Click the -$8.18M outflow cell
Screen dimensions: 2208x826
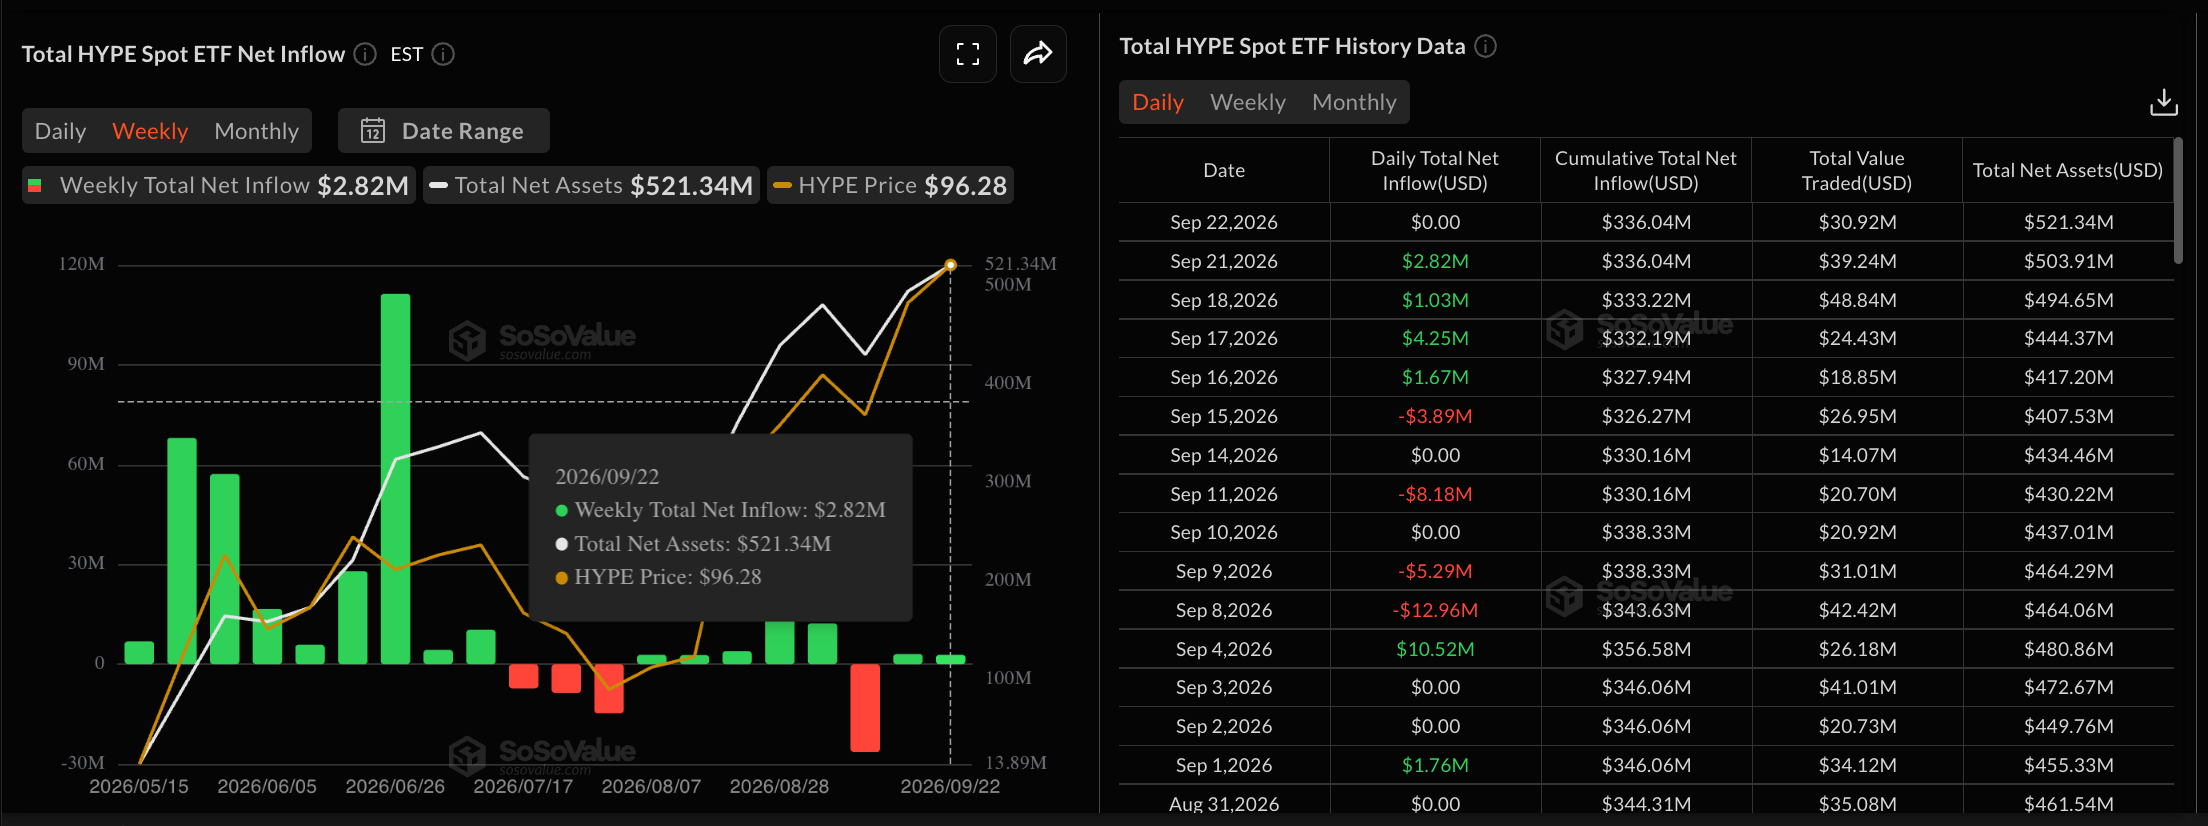[x=1435, y=494]
